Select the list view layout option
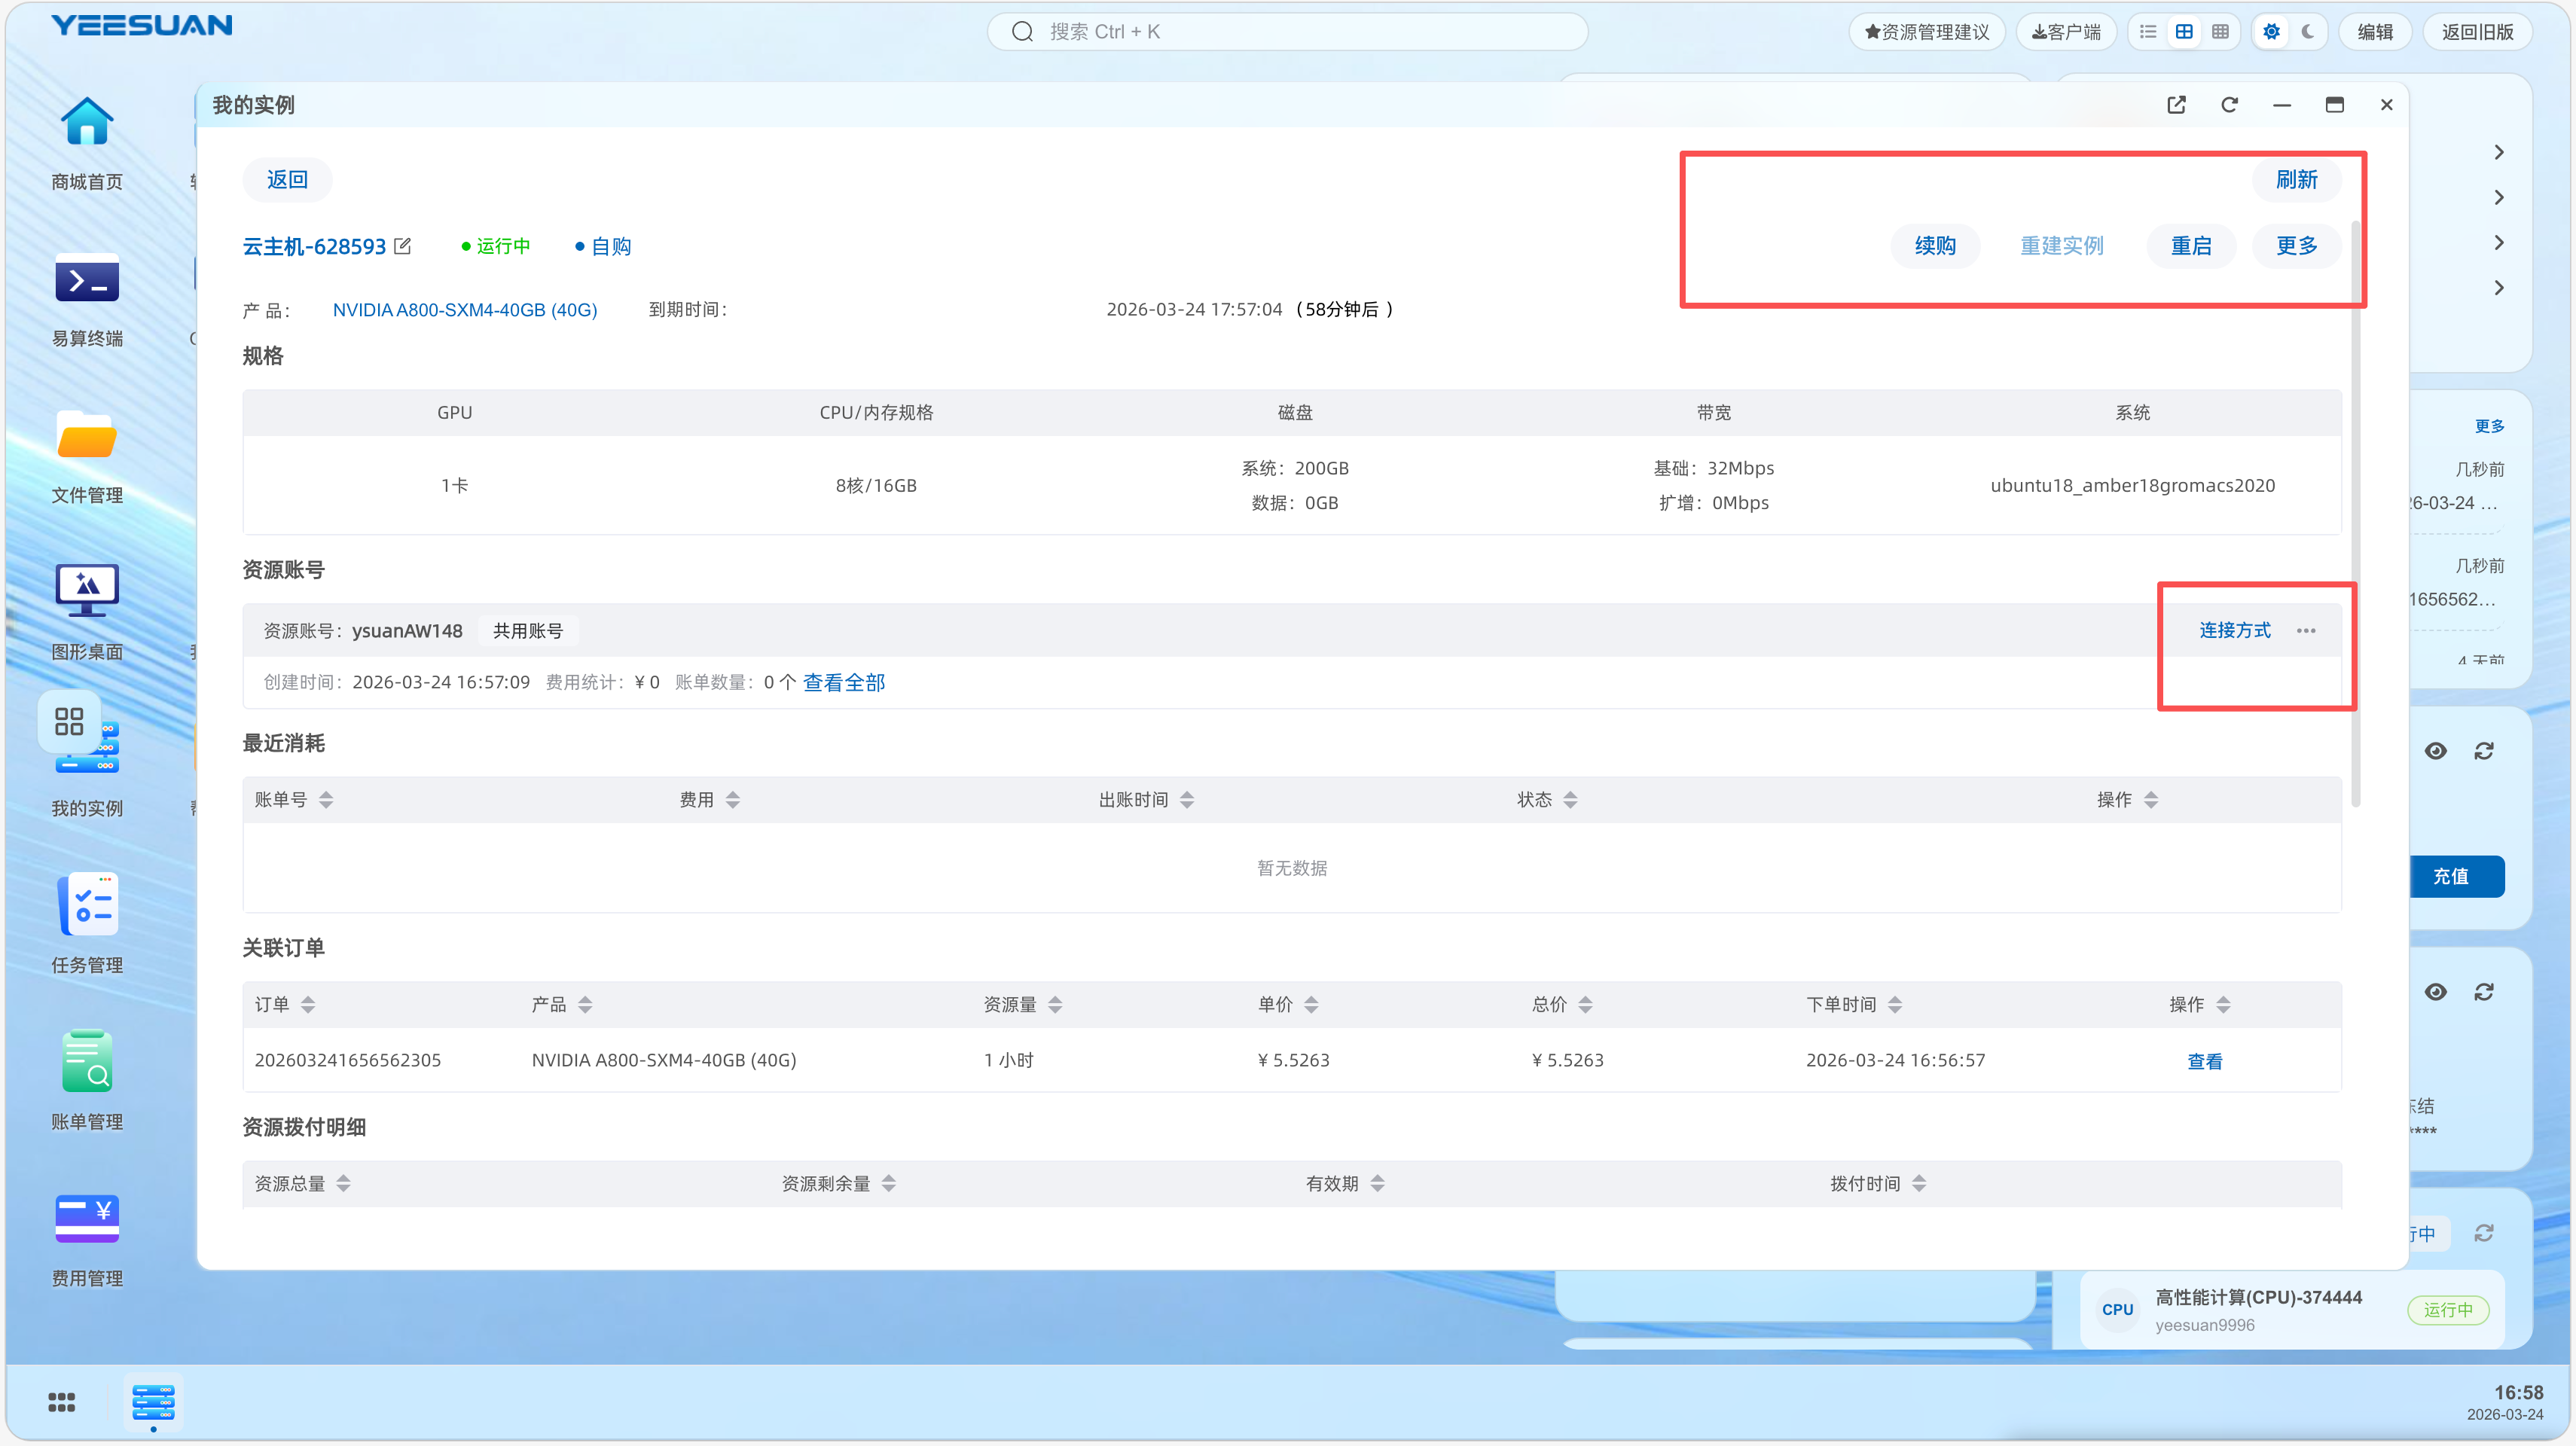Viewport: 2576px width, 1446px height. click(2148, 32)
